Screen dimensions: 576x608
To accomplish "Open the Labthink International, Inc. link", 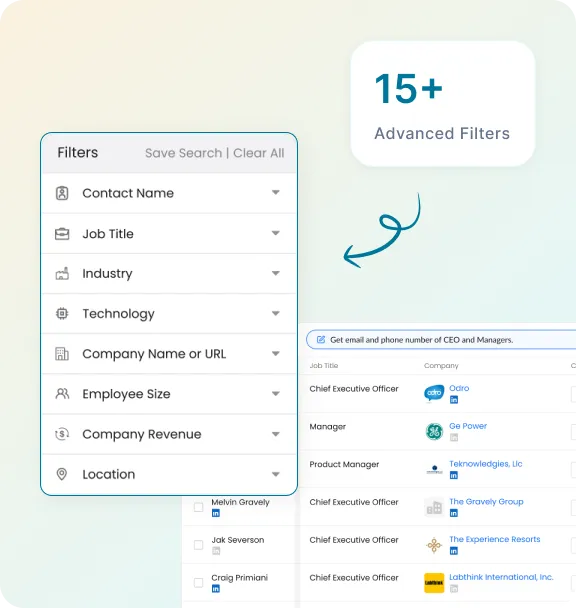I will 501,577.
